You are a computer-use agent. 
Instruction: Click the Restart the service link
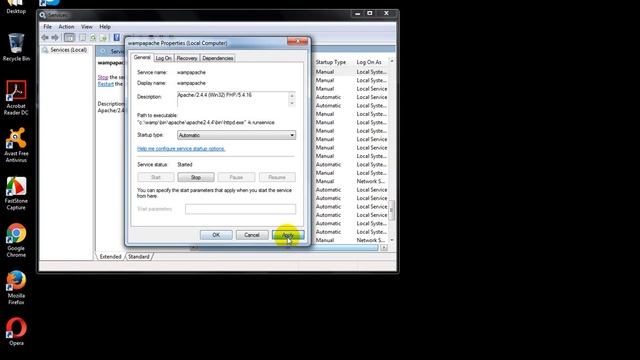click(105, 84)
